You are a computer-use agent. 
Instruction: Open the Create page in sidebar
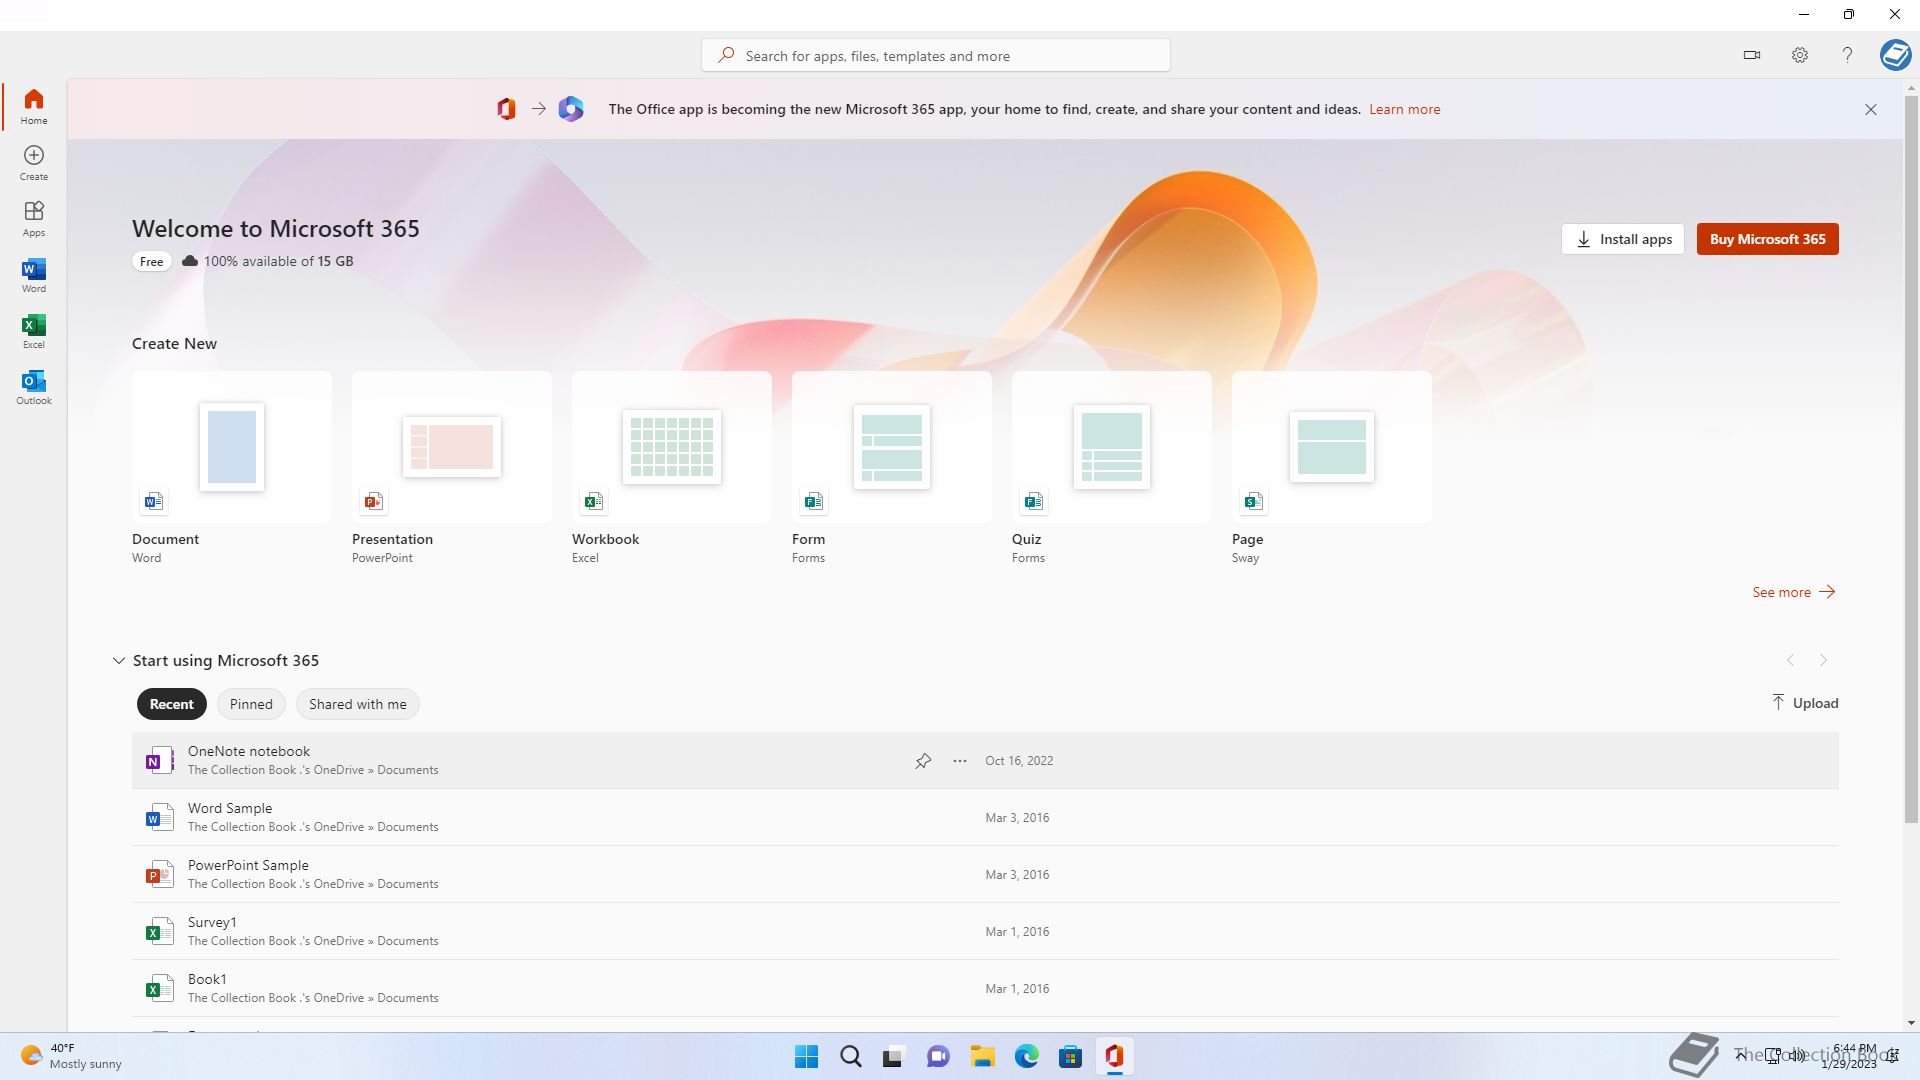(34, 162)
